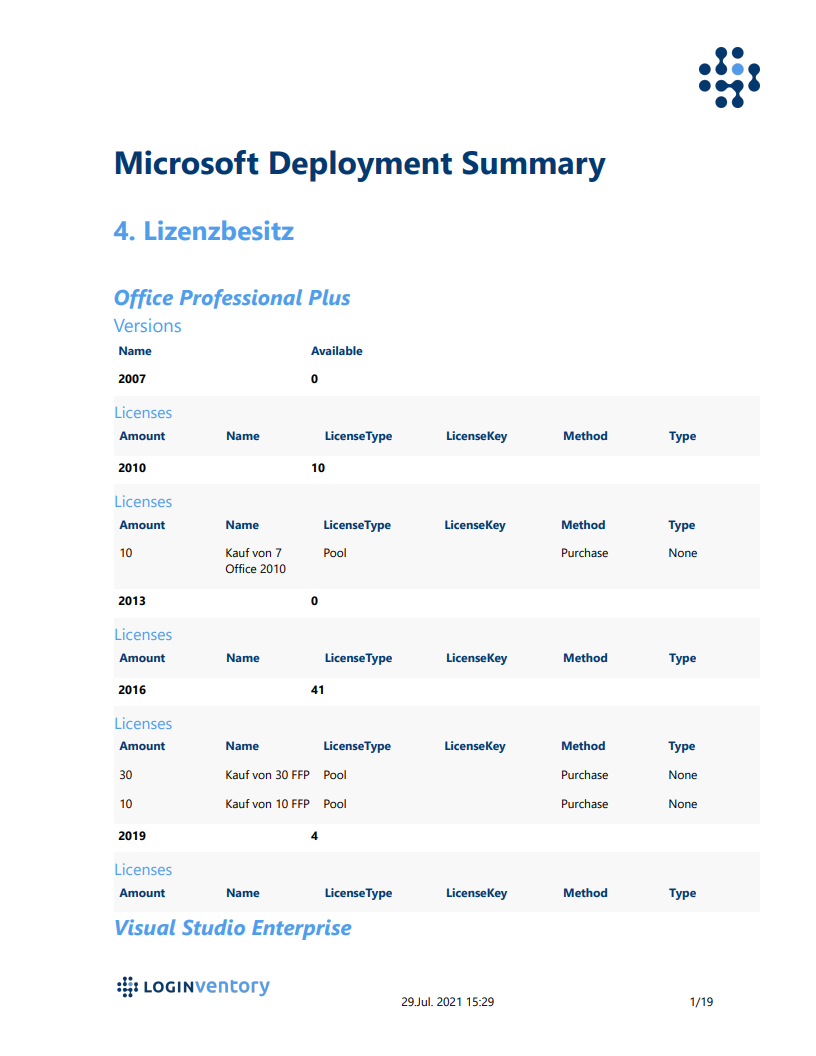816x1056 pixels.
Task: Click the Available column header
Action: 336,351
